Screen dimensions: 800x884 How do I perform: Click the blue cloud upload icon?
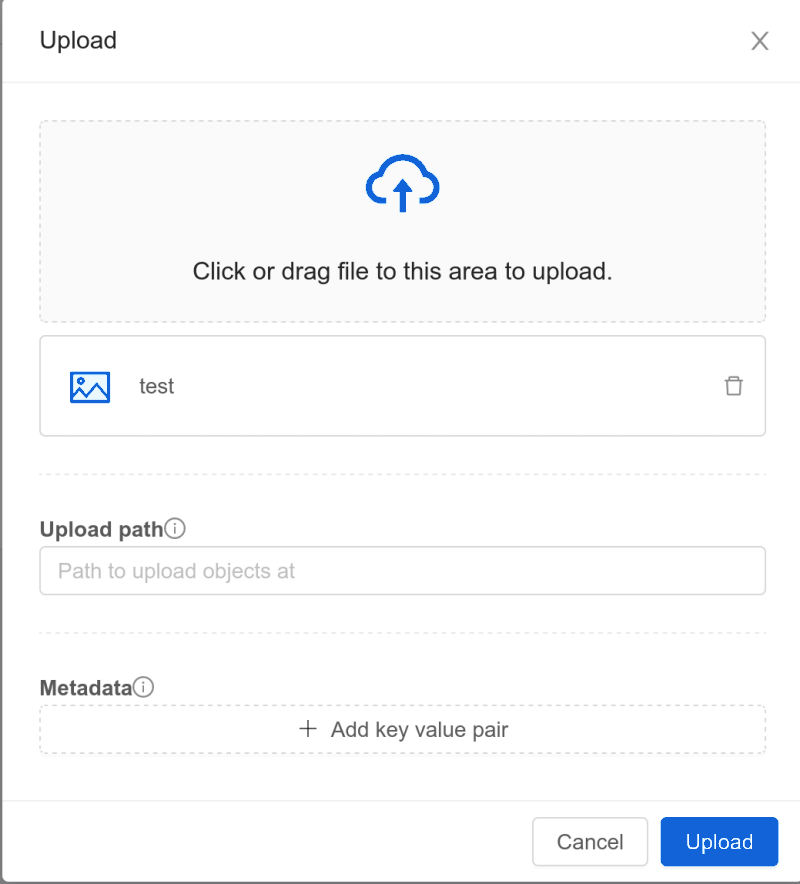click(402, 183)
